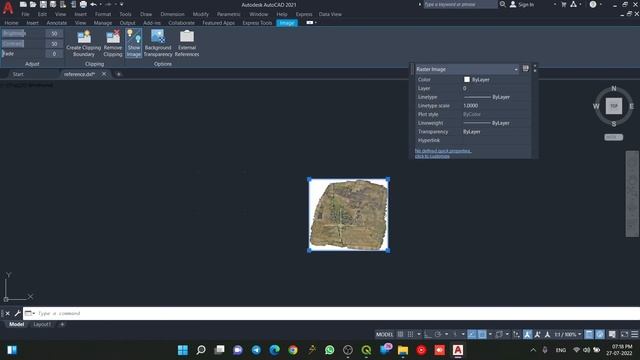Screen dimensions: 640x360
Task: Switch to the Layout1 tab
Action: coord(42,324)
